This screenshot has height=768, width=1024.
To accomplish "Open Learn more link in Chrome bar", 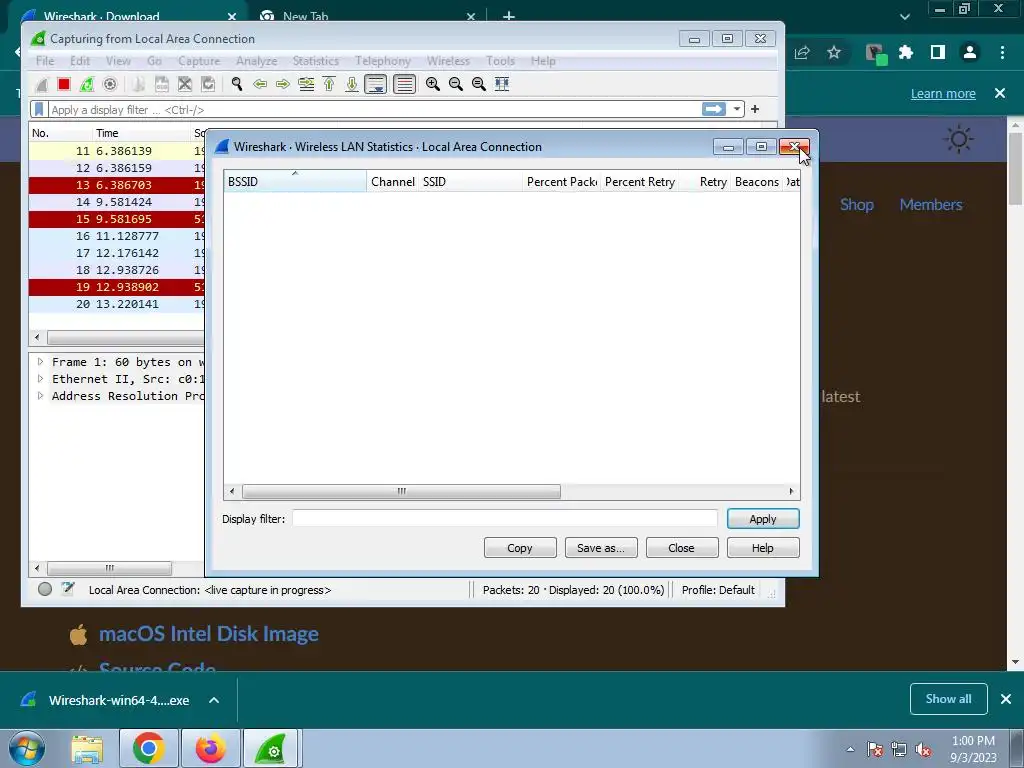I will 943,93.
